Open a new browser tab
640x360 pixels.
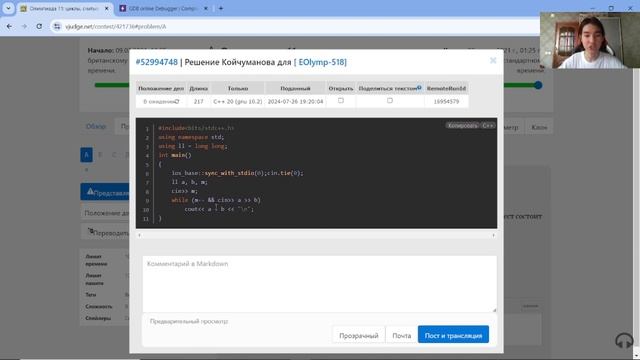[x=220, y=8]
